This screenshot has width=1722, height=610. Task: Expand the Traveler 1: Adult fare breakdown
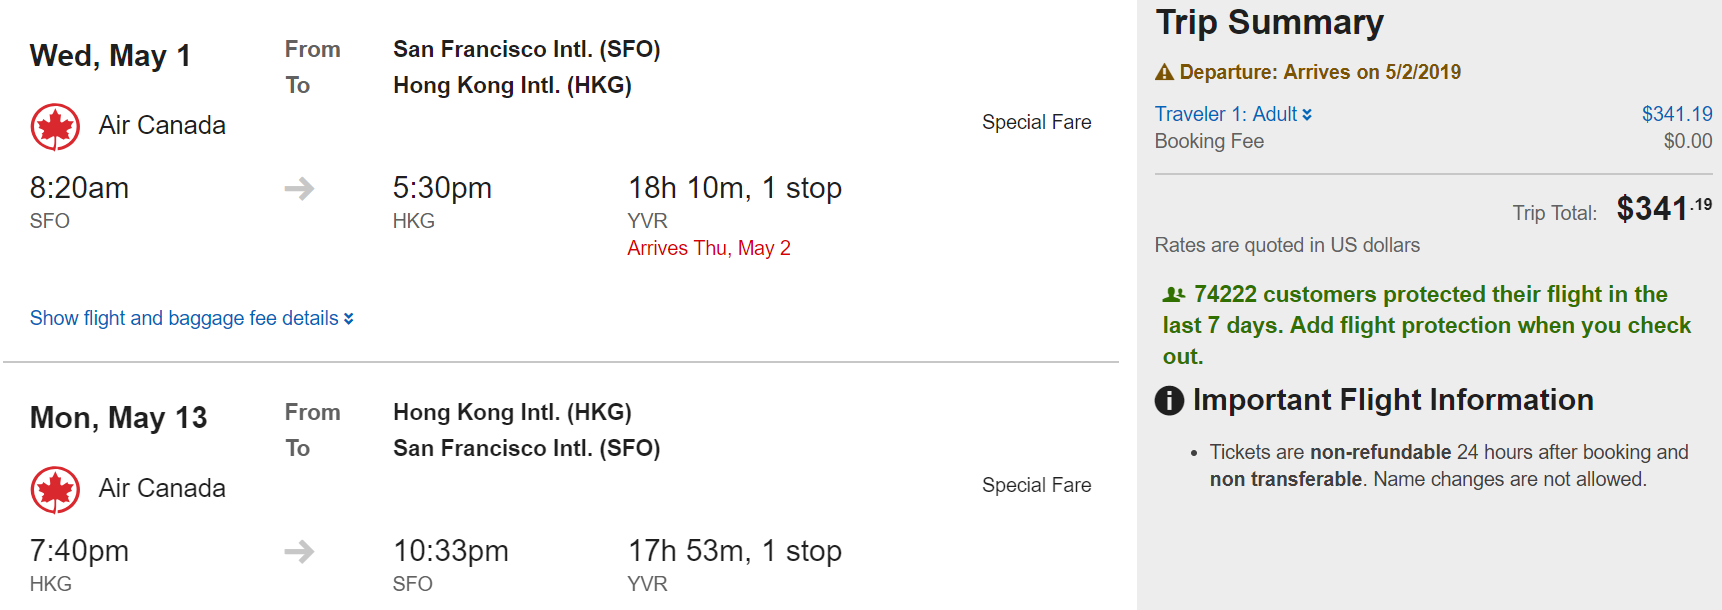click(1232, 114)
